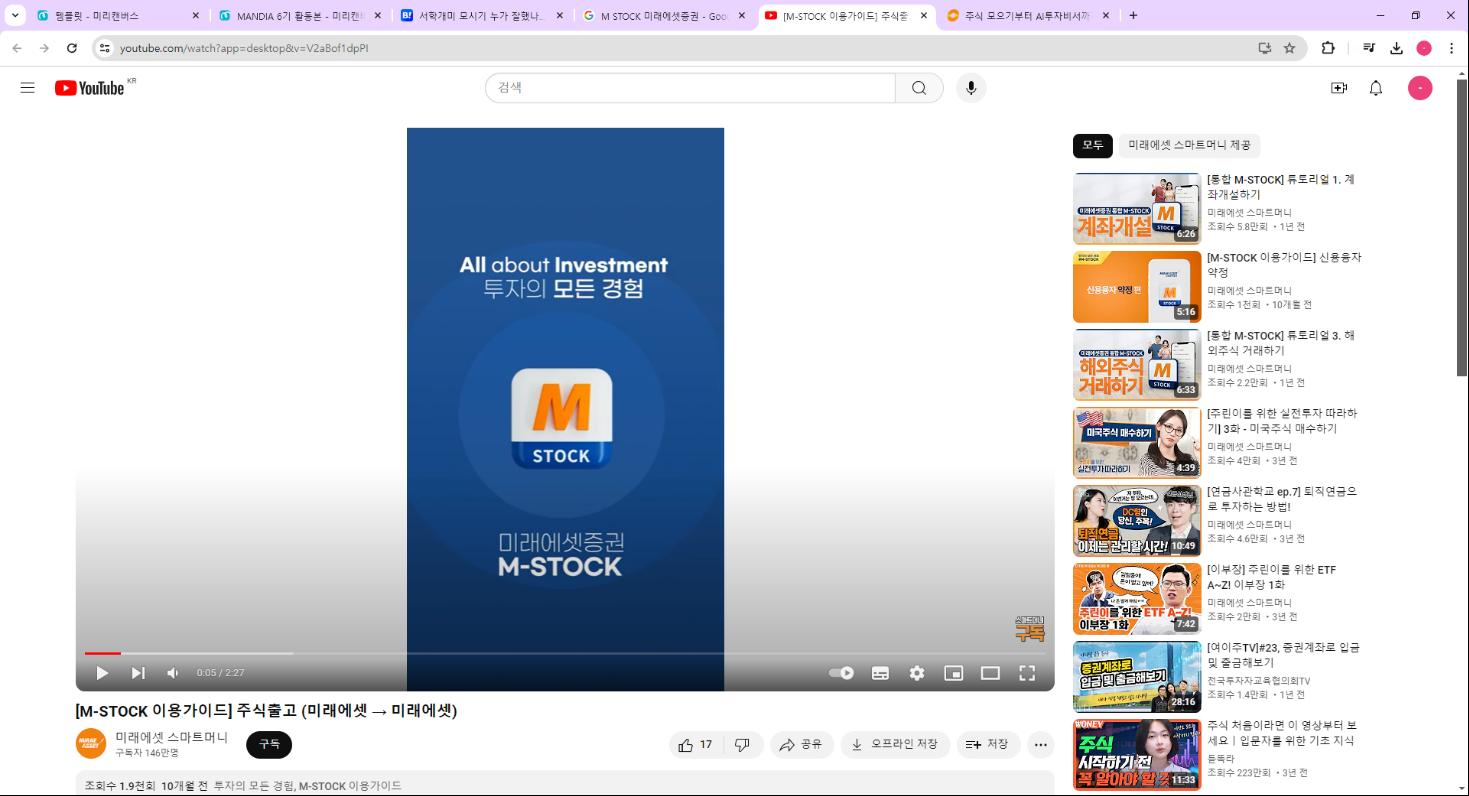Image resolution: width=1469 pixels, height=796 pixels.
Task: Open the create video icon
Action: (1339, 88)
